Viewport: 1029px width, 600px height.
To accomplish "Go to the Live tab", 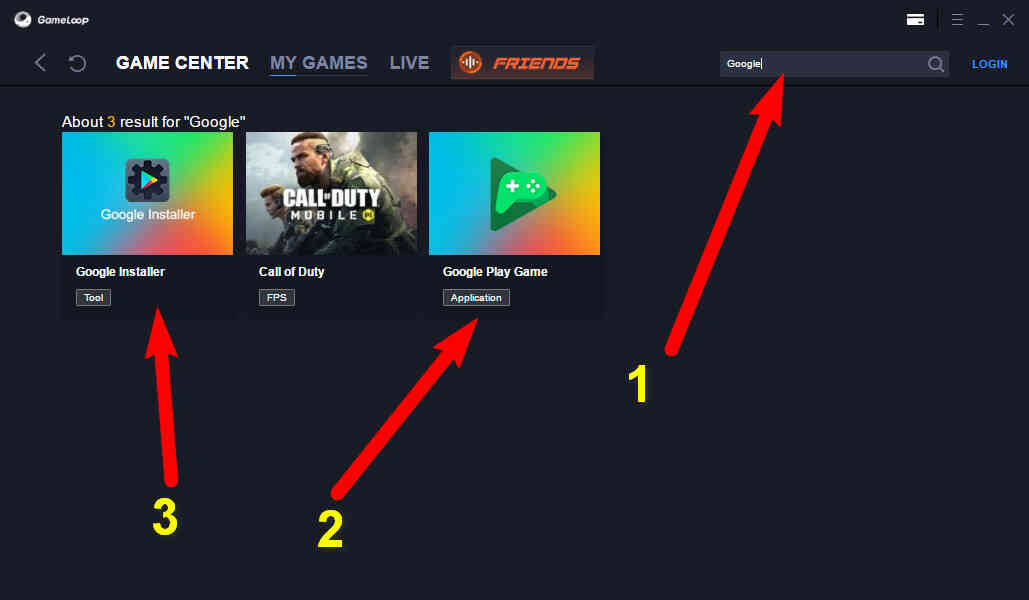I will point(410,63).
